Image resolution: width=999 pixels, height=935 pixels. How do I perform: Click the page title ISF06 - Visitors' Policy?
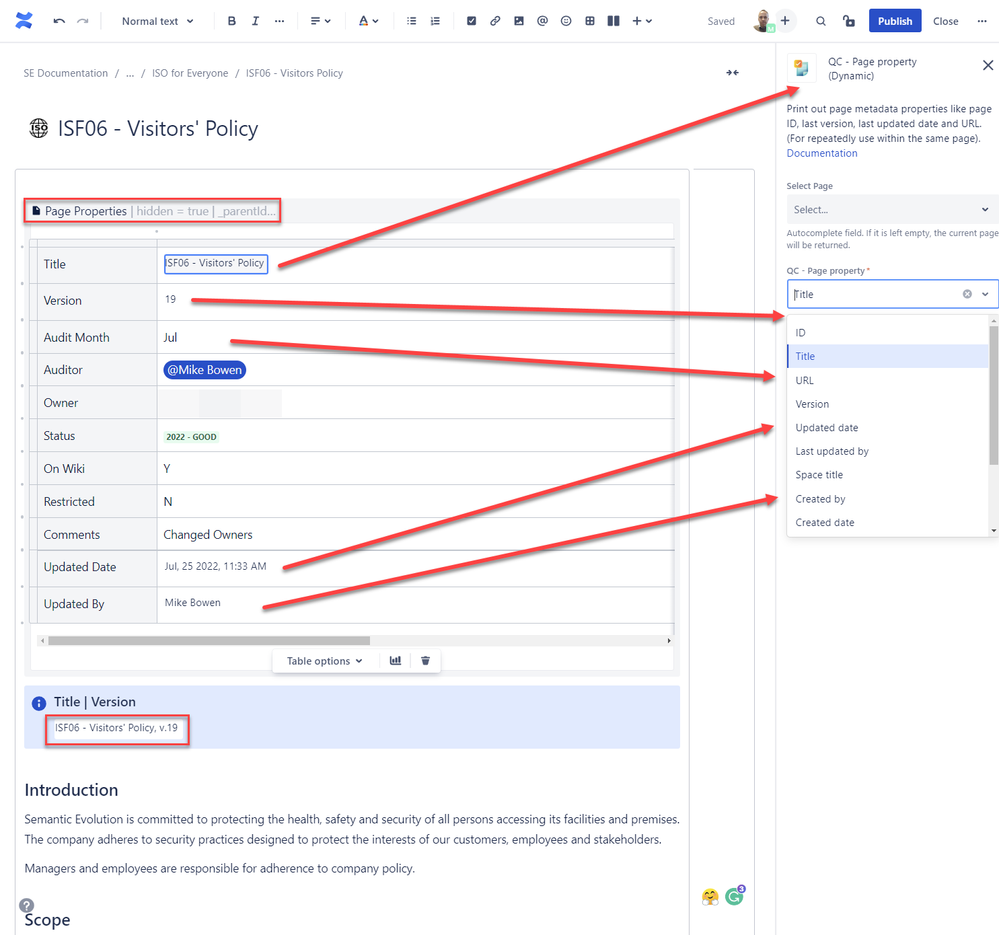[x=158, y=128]
